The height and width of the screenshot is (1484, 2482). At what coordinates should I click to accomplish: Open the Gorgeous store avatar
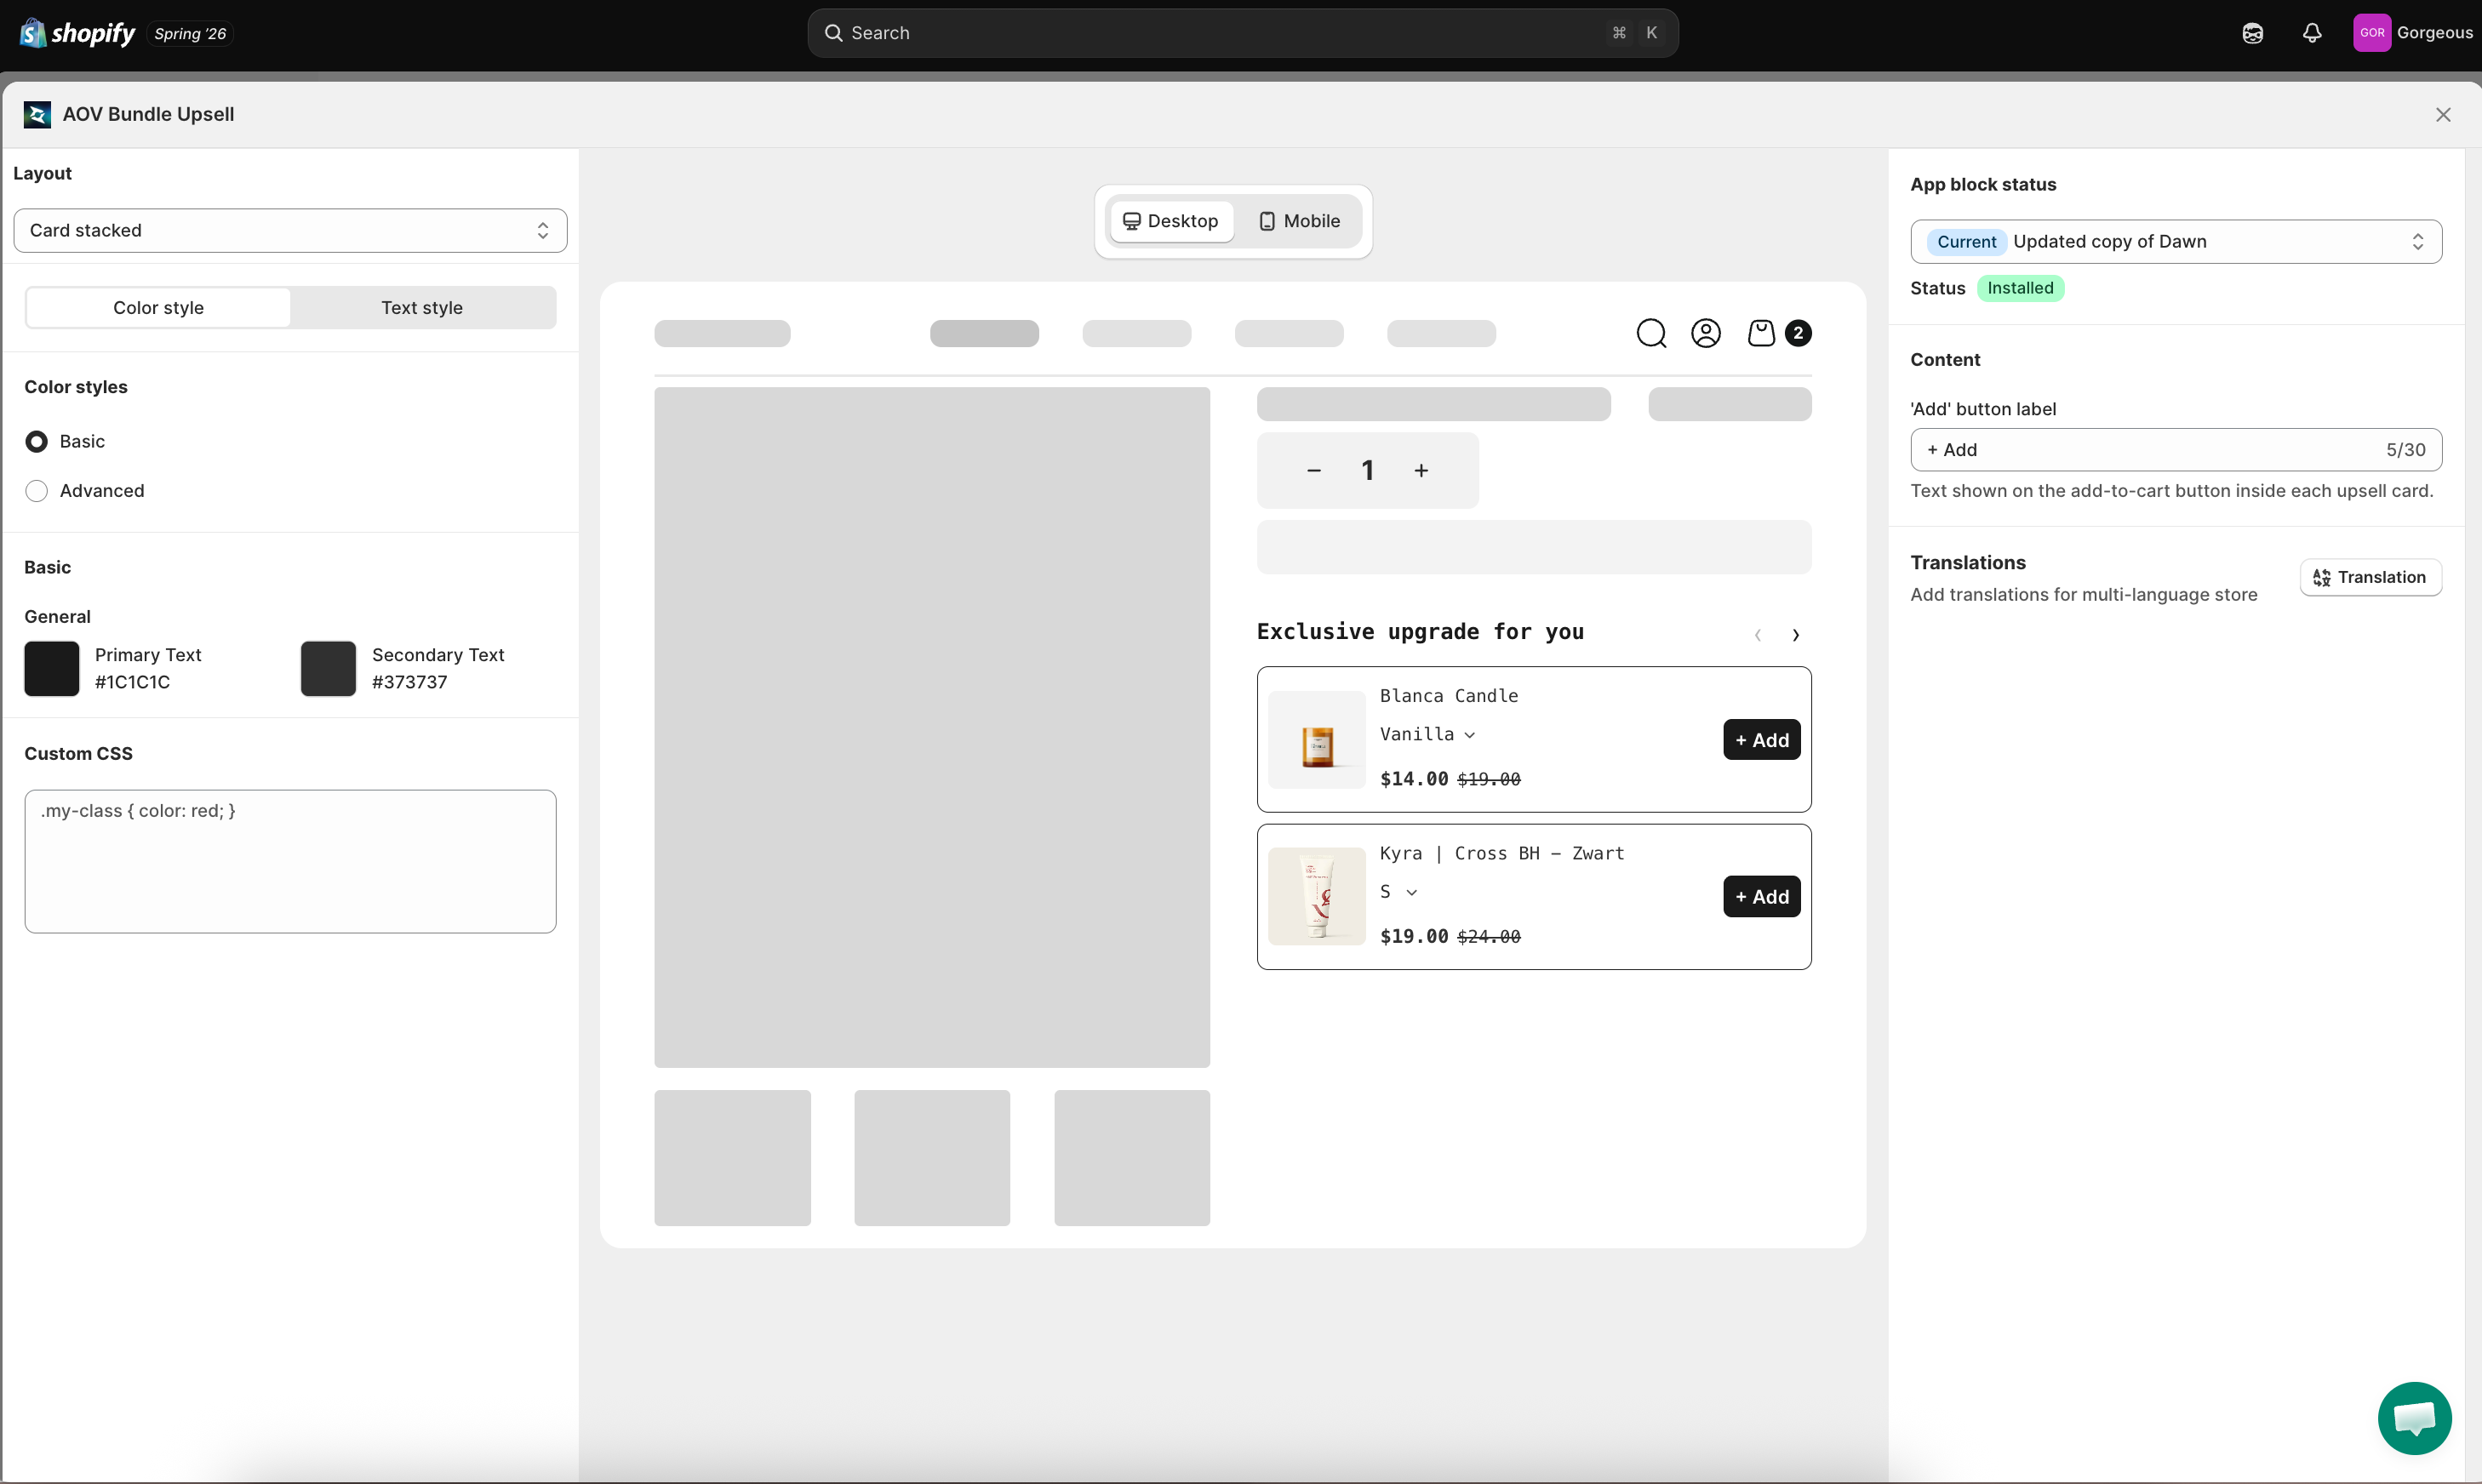click(x=2372, y=33)
